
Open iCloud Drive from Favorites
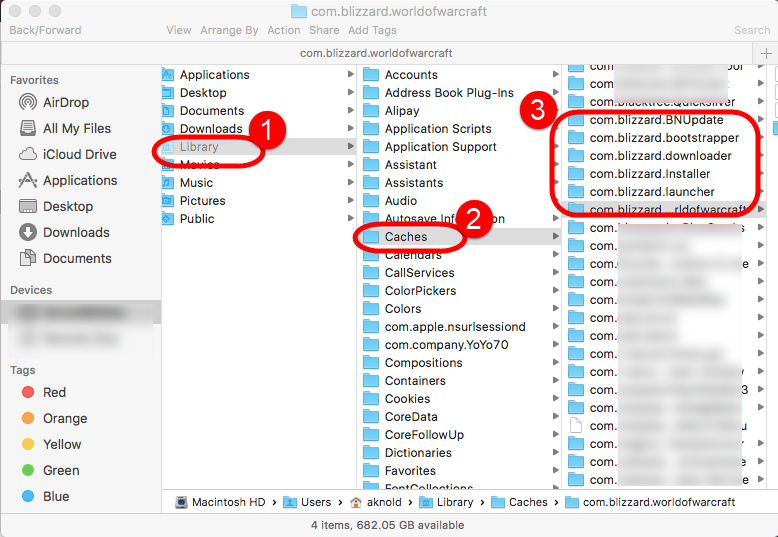67,154
